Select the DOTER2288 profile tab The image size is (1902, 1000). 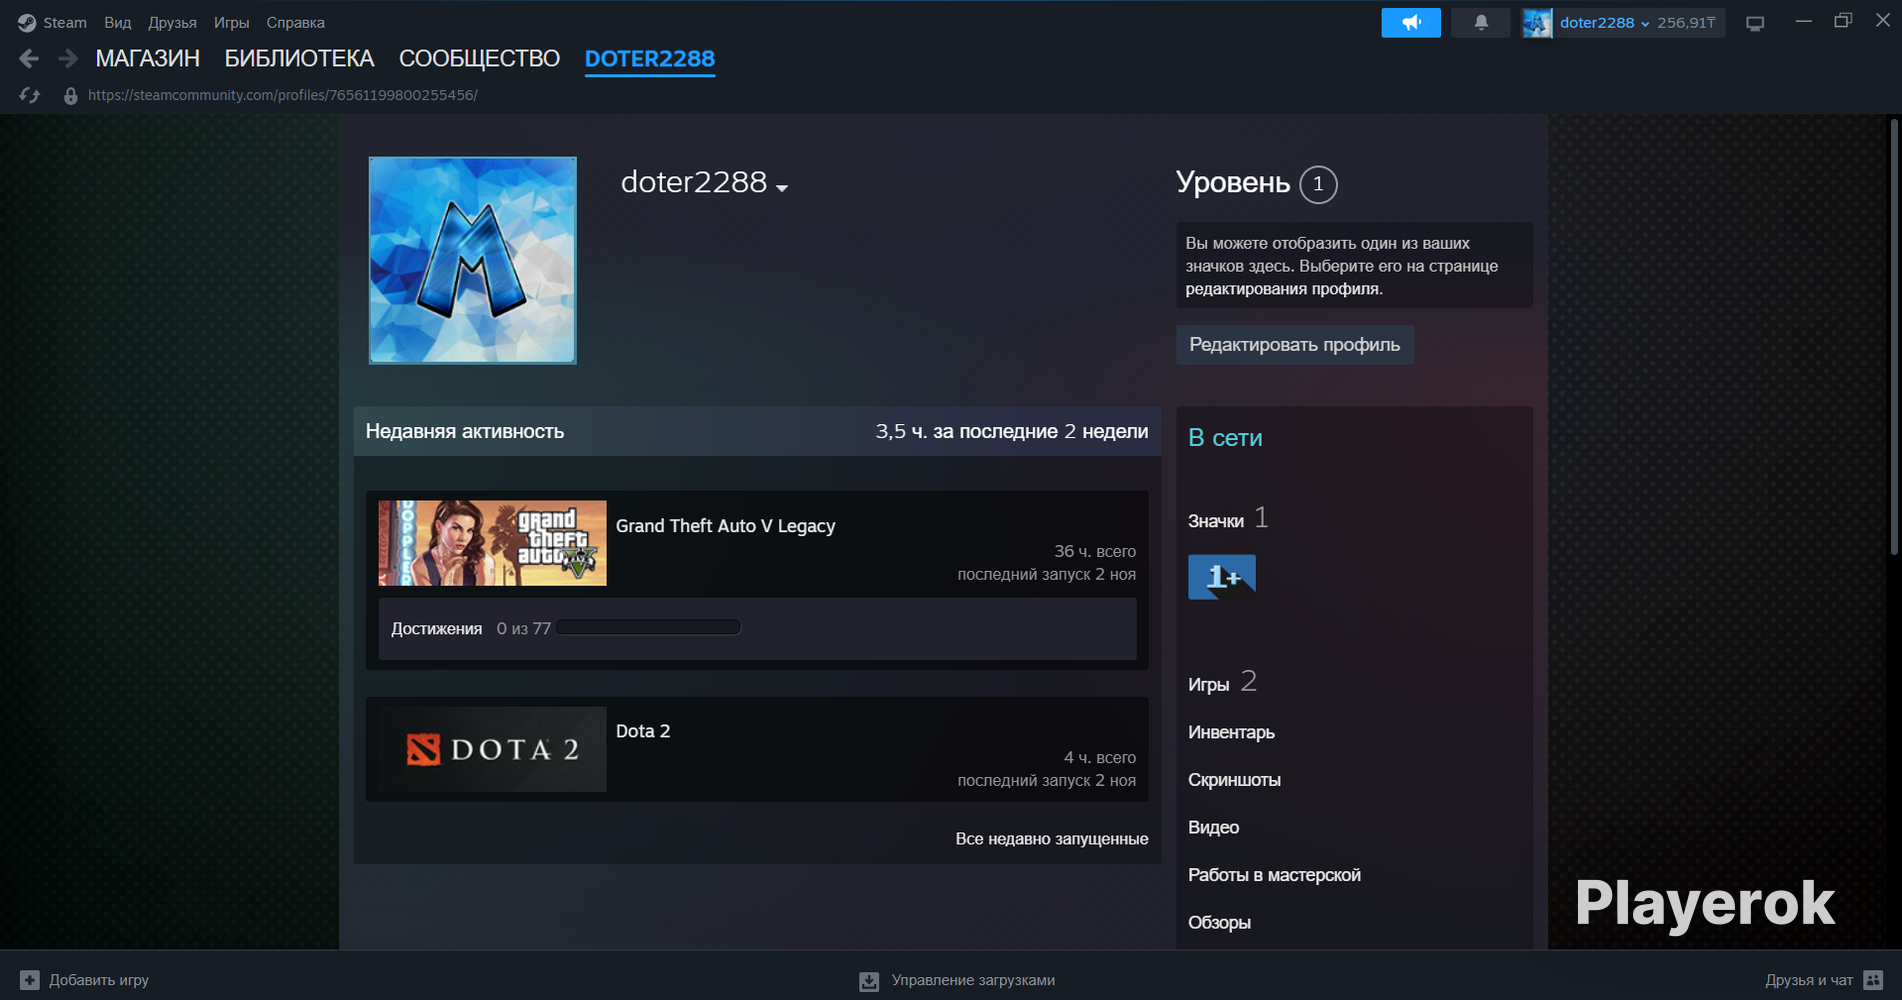650,59
